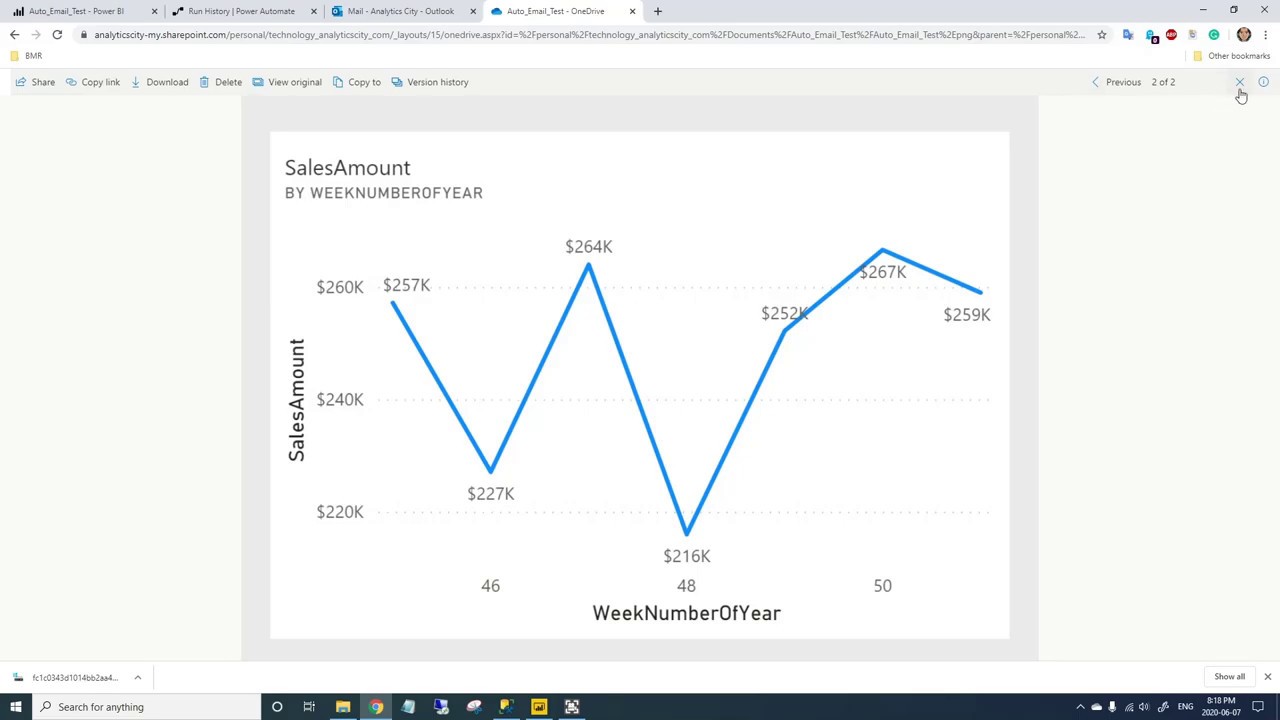Open the Grammarly extension

click(1214, 35)
